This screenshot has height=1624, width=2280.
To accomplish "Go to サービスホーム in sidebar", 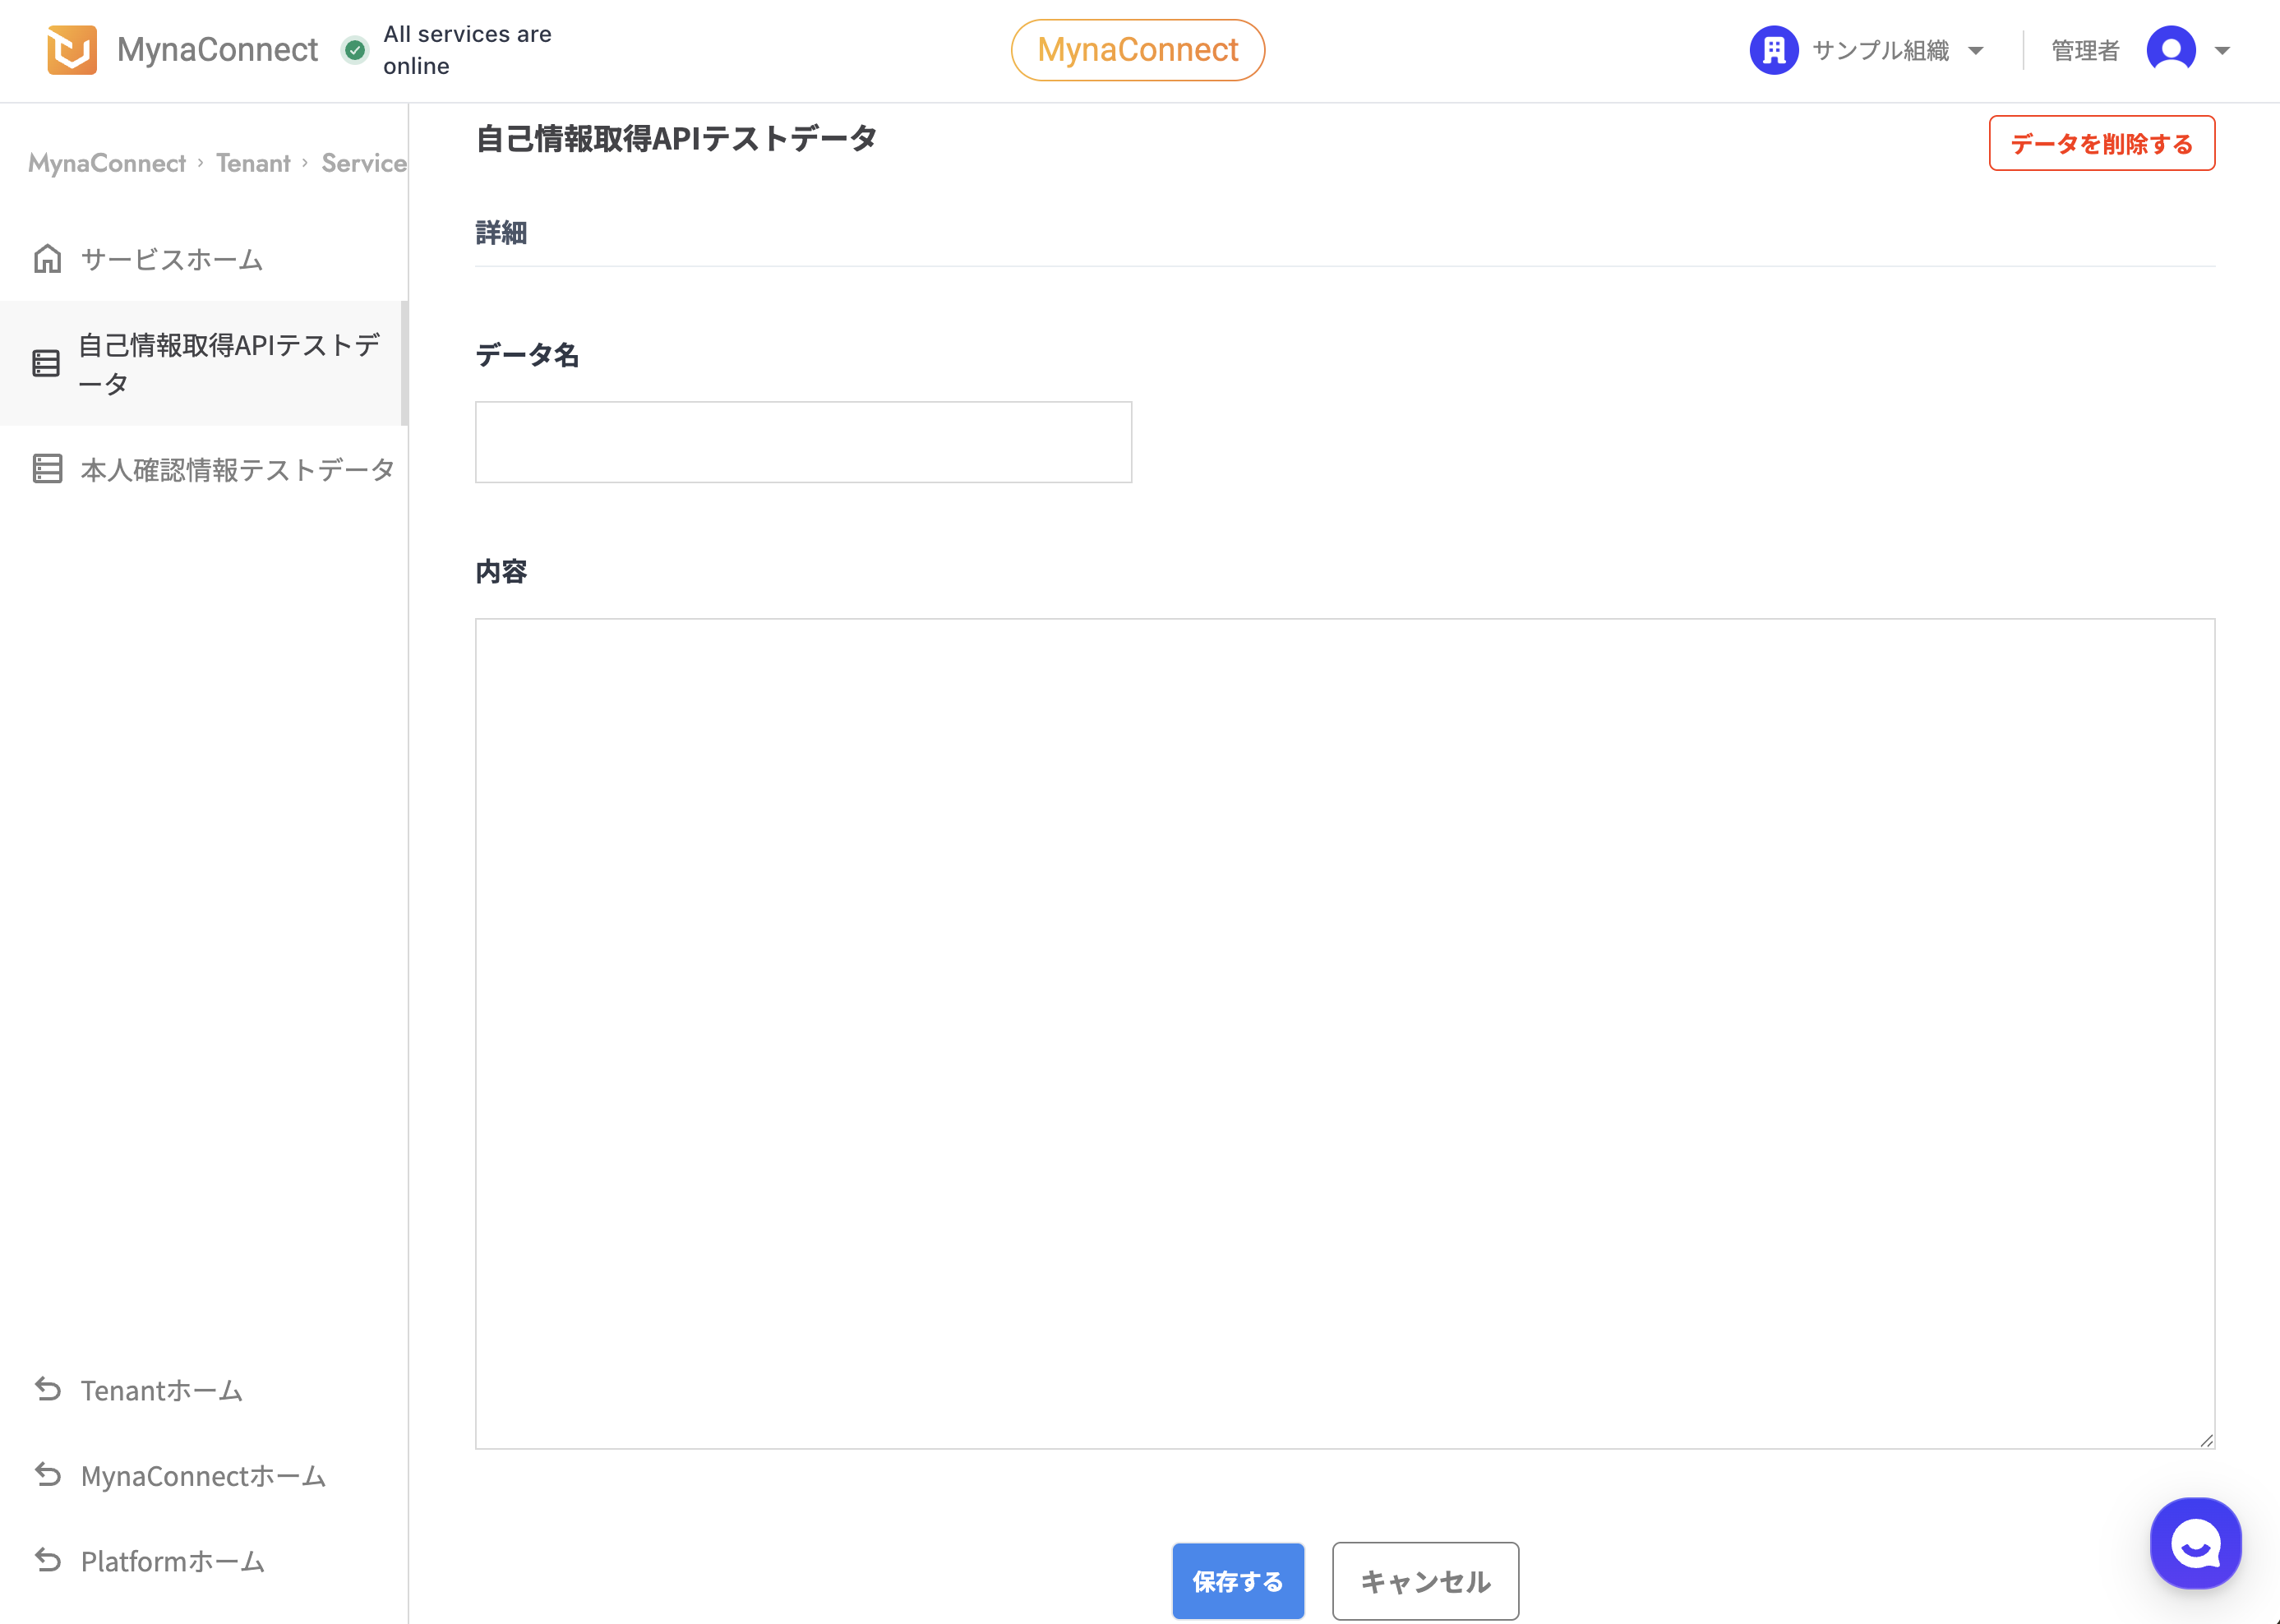I will point(204,259).
